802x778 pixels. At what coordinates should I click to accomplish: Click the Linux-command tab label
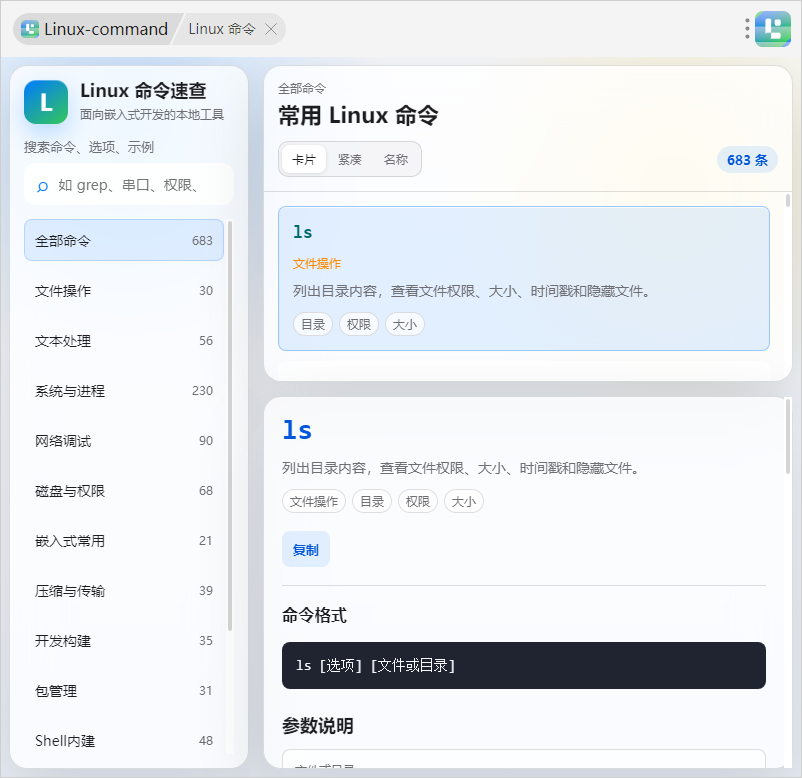click(106, 29)
